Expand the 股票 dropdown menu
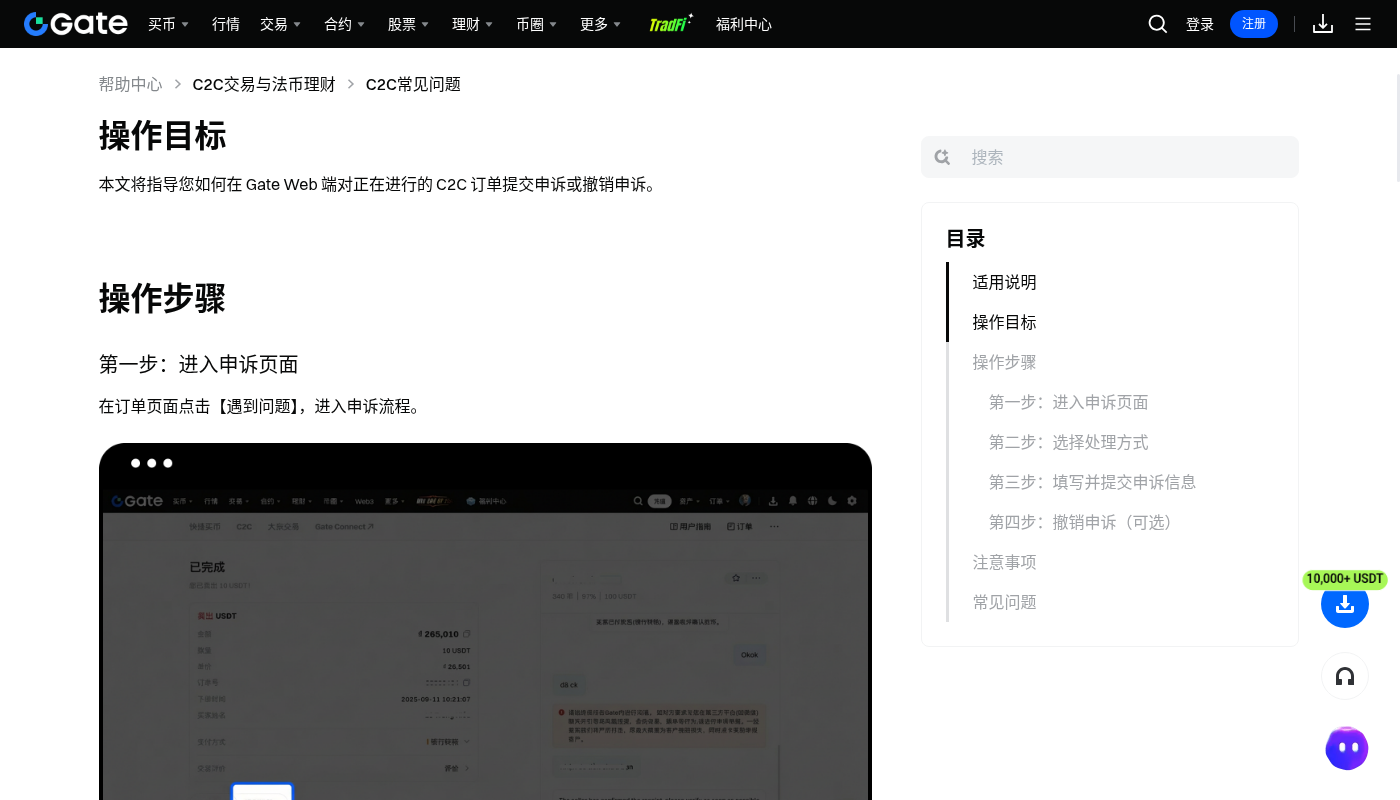The height and width of the screenshot is (800, 1400). pyautogui.click(x=408, y=24)
